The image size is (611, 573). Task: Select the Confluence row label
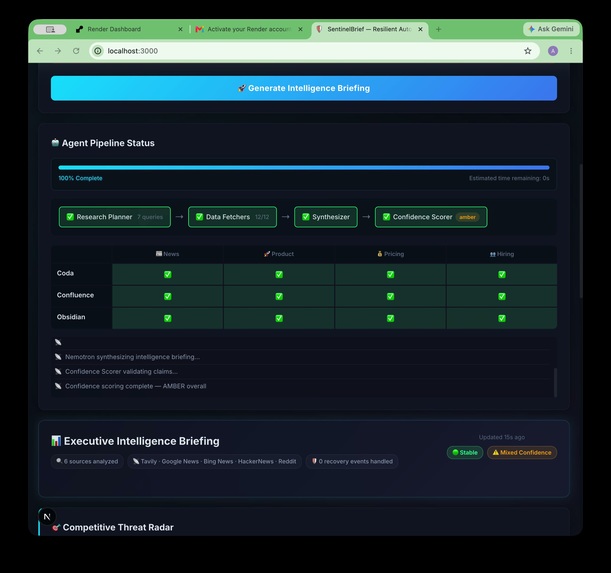(75, 295)
